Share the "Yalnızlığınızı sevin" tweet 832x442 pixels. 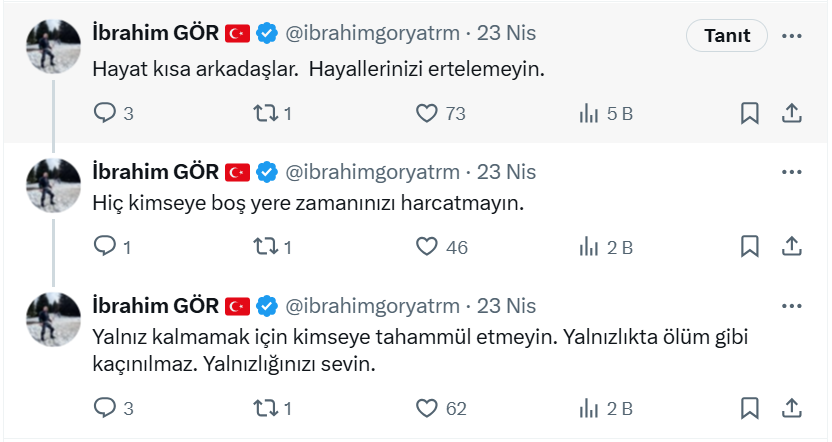[790, 407]
